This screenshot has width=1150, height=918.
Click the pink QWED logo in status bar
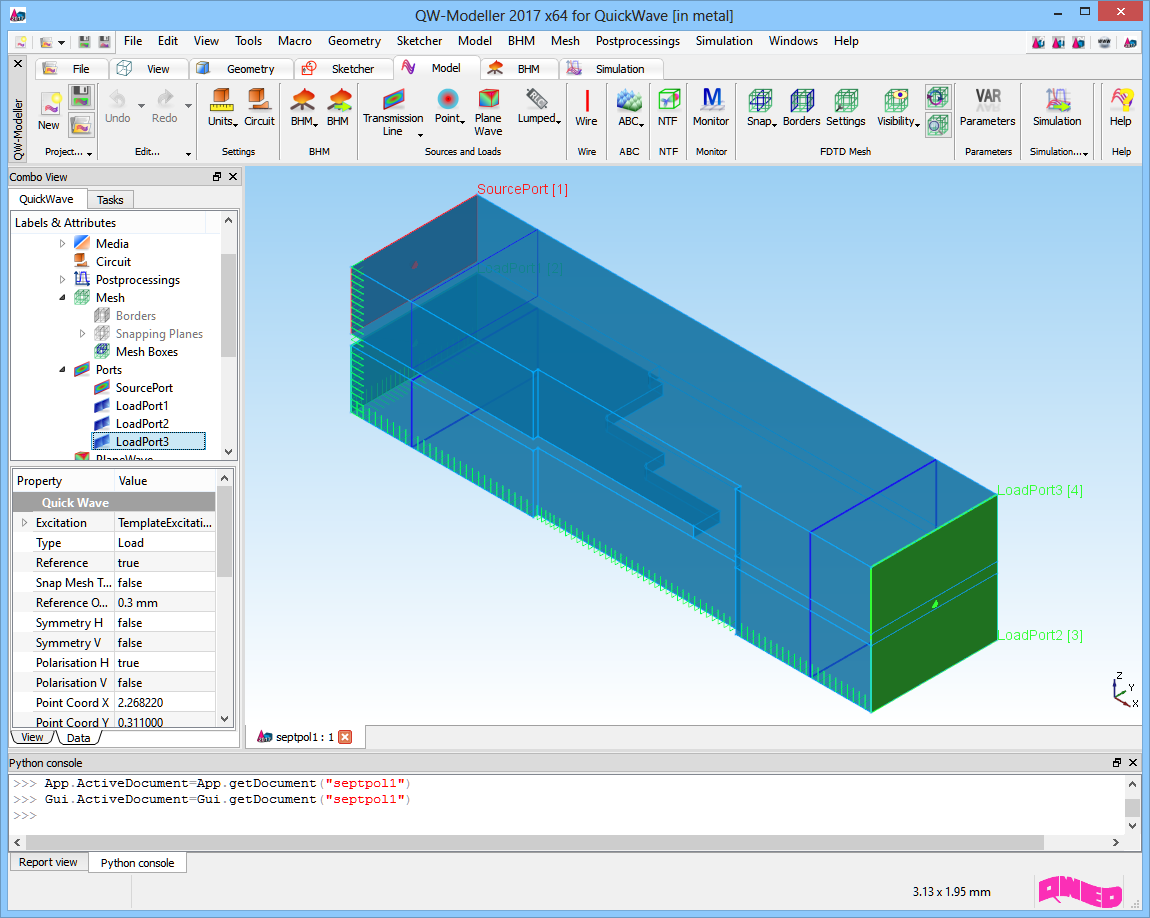(x=1080, y=891)
